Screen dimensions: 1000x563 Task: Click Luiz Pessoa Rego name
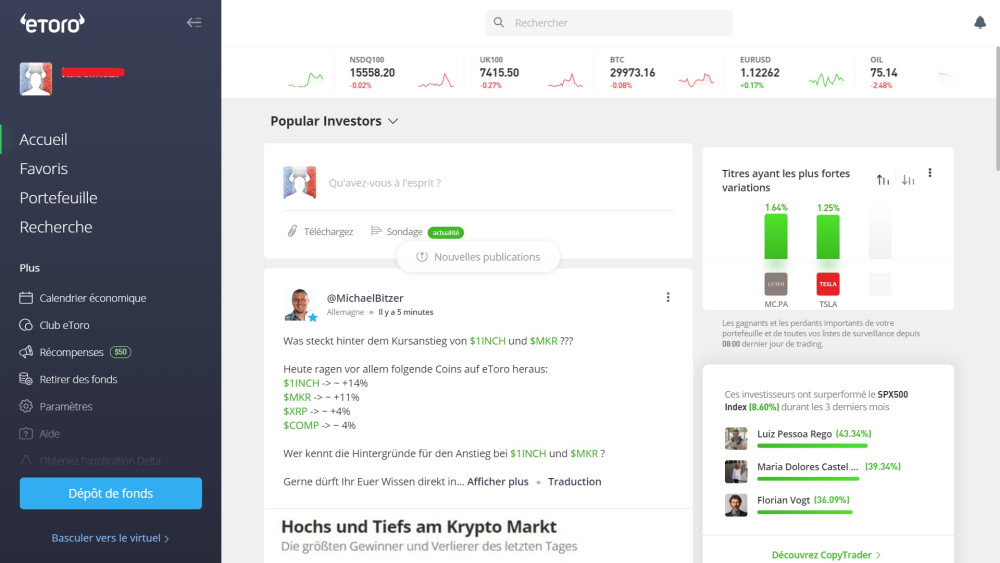coord(795,434)
